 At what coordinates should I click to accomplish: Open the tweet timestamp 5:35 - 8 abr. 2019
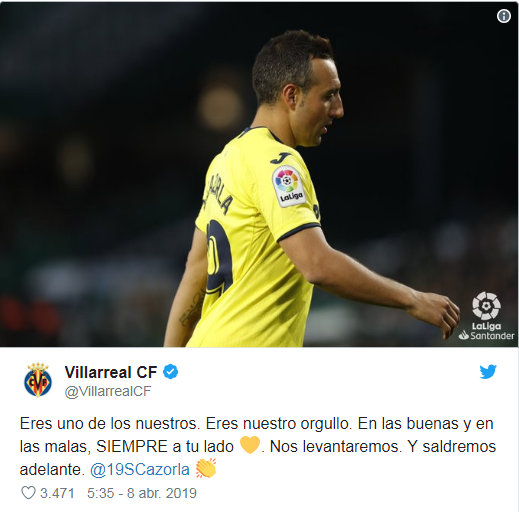click(142, 493)
